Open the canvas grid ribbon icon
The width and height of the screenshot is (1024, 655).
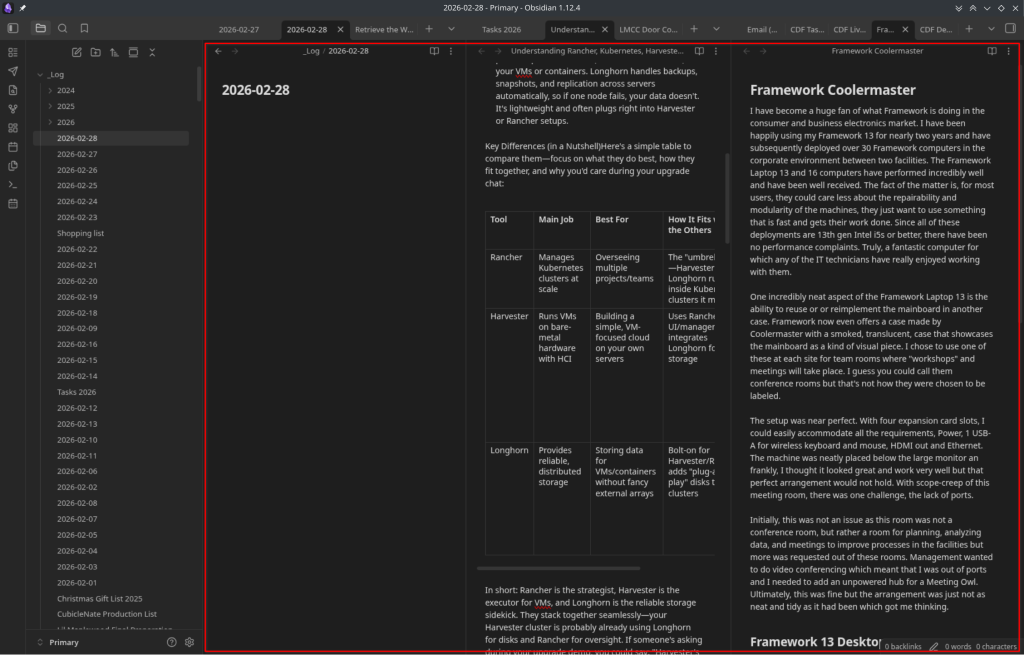tap(13, 128)
